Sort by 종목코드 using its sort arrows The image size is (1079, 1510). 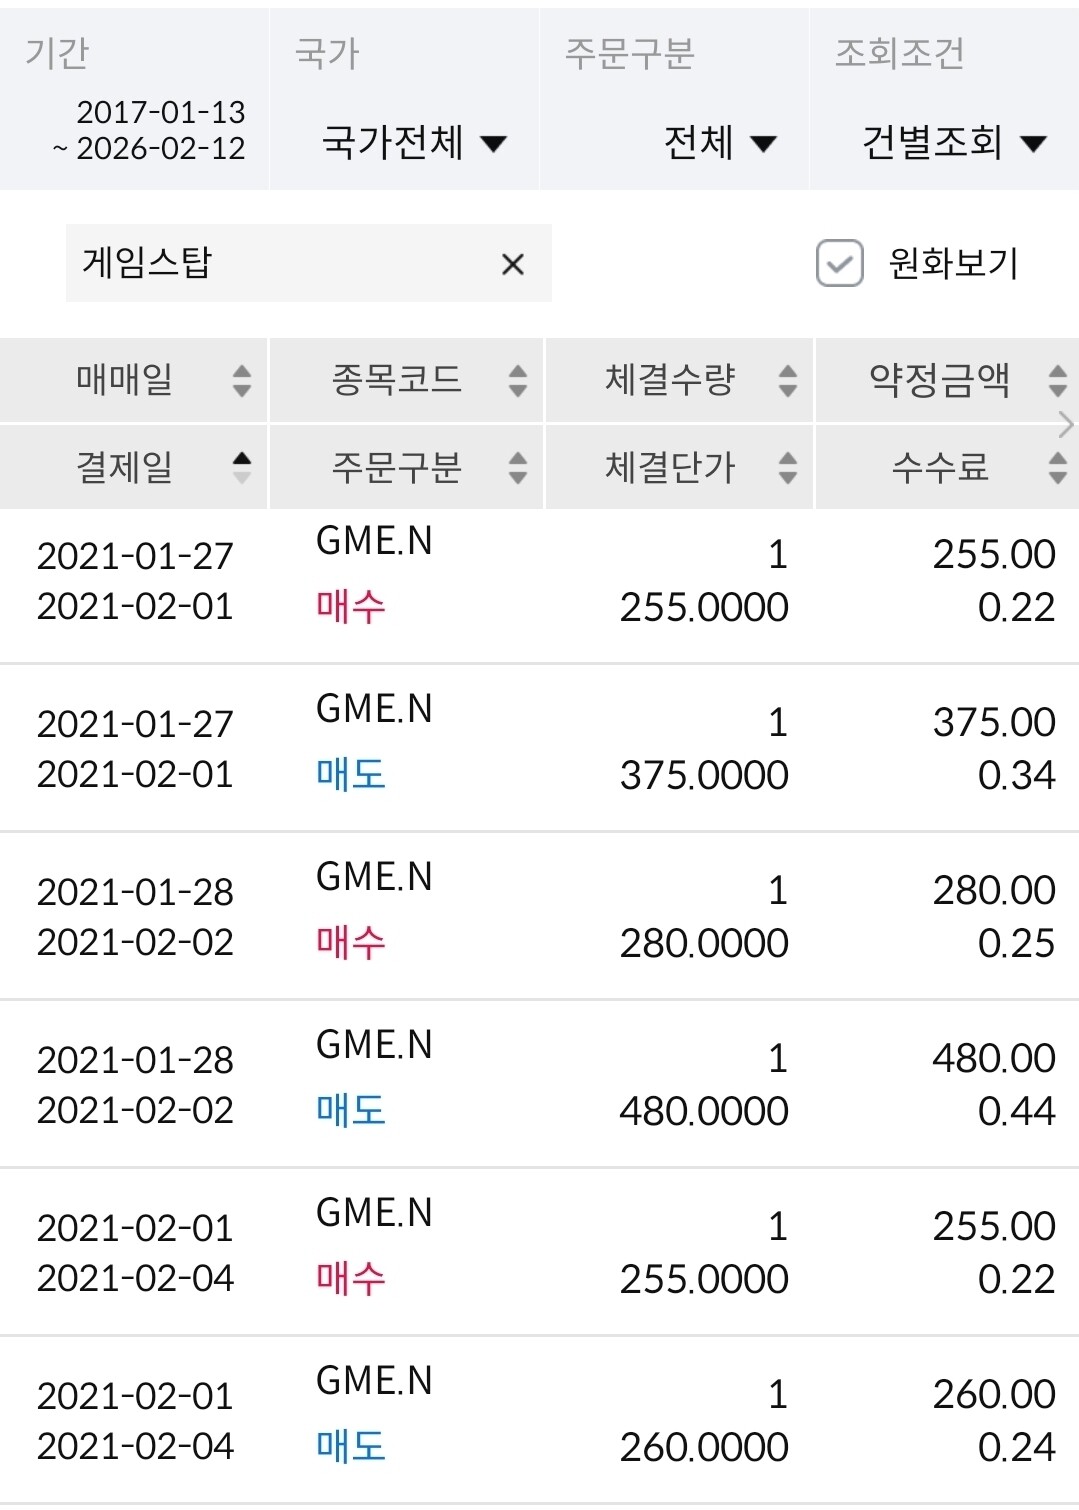click(517, 380)
